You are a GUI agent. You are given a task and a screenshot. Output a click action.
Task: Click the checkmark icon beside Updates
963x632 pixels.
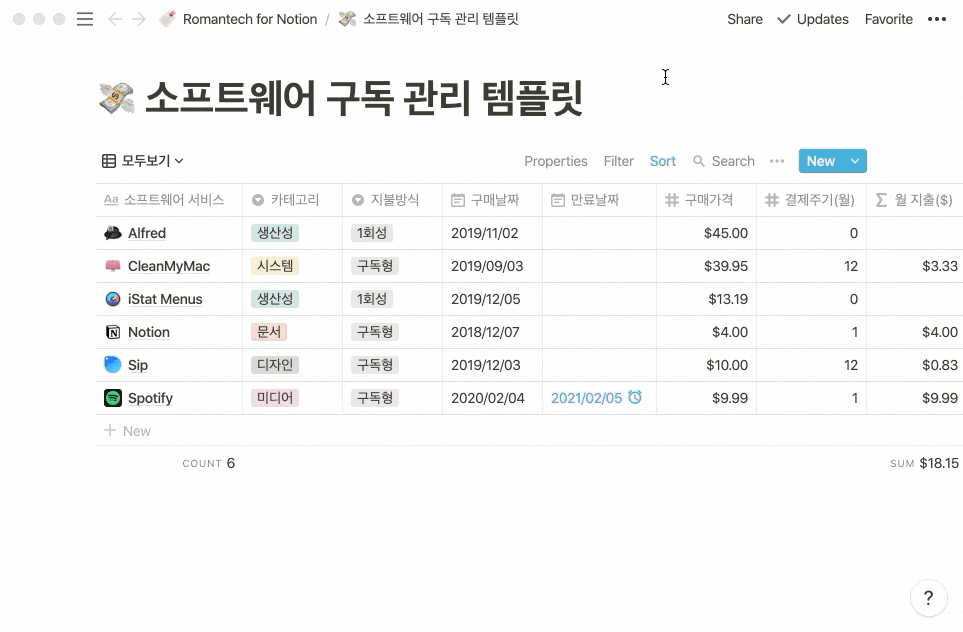point(784,19)
